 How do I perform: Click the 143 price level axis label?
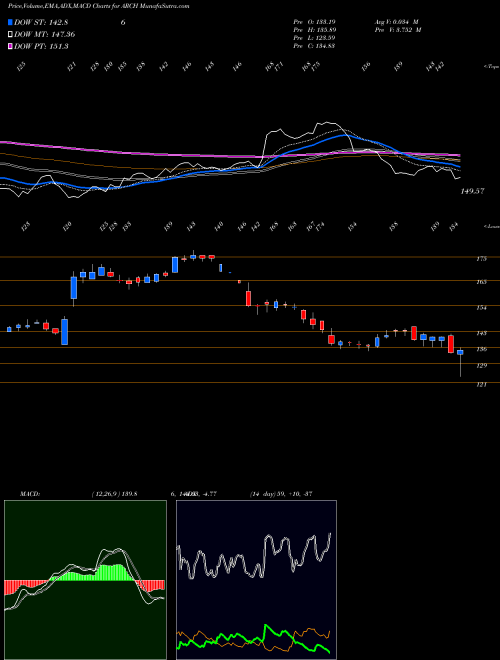pos(481,333)
